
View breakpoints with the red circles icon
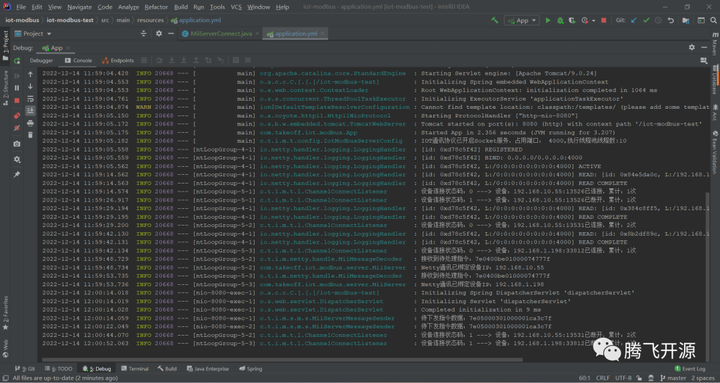(17, 116)
